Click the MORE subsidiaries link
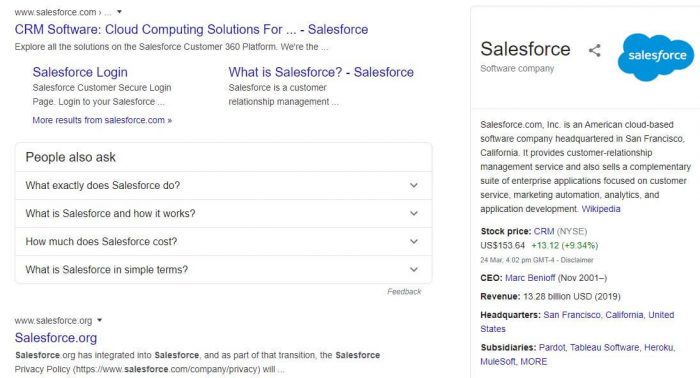700x378 pixels. tap(533, 361)
